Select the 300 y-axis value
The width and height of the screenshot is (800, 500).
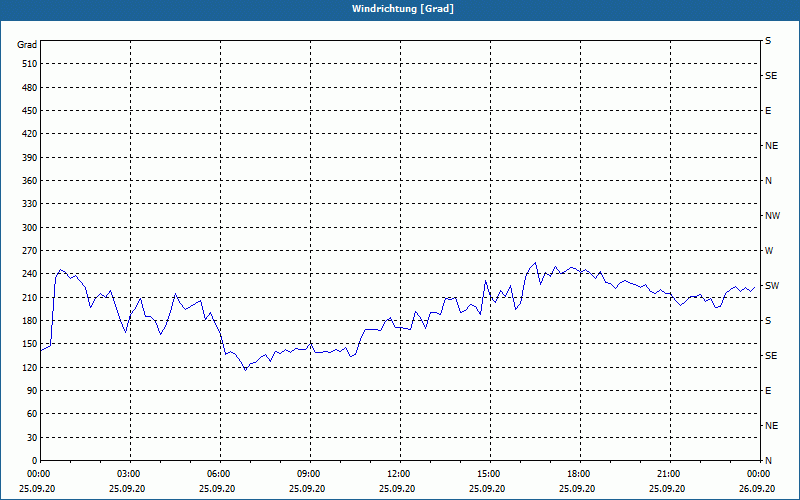(x=30, y=228)
